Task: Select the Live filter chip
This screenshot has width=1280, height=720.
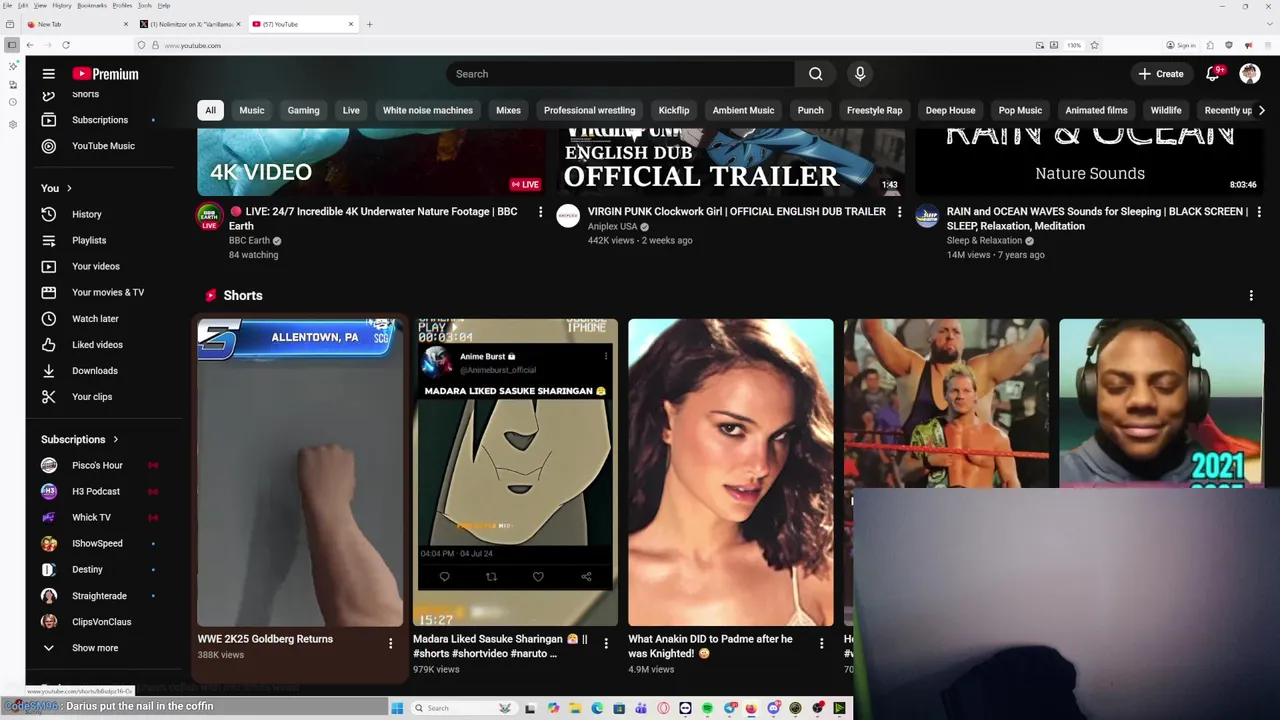Action: click(x=351, y=110)
